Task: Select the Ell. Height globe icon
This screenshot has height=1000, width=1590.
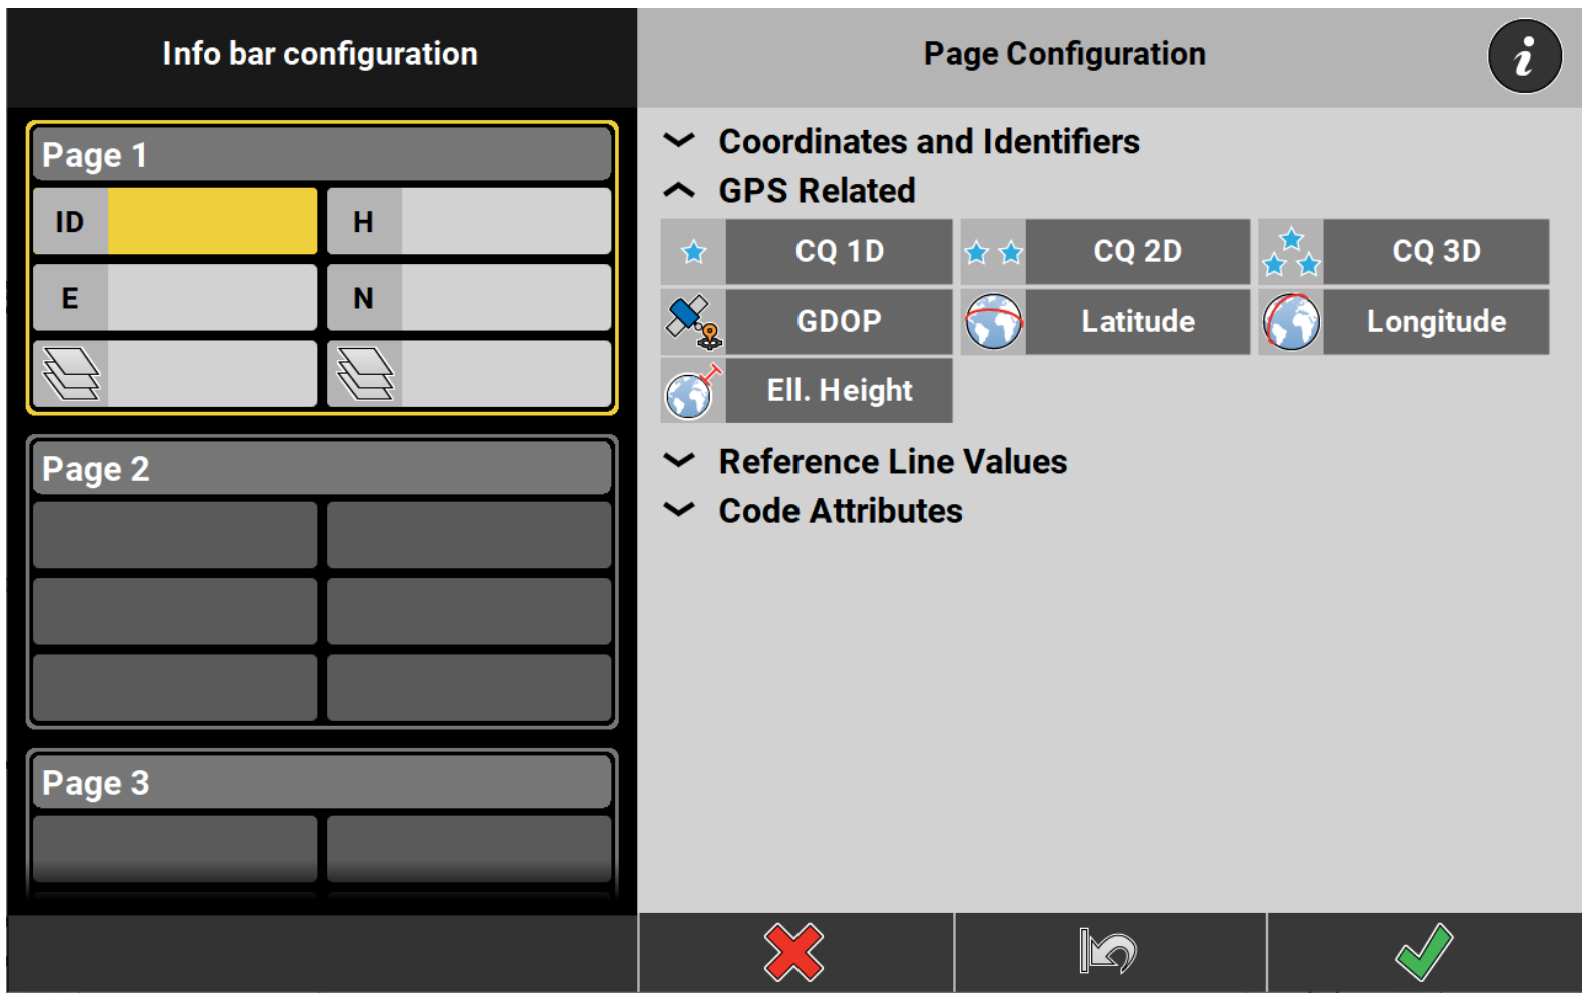Action: tap(693, 391)
